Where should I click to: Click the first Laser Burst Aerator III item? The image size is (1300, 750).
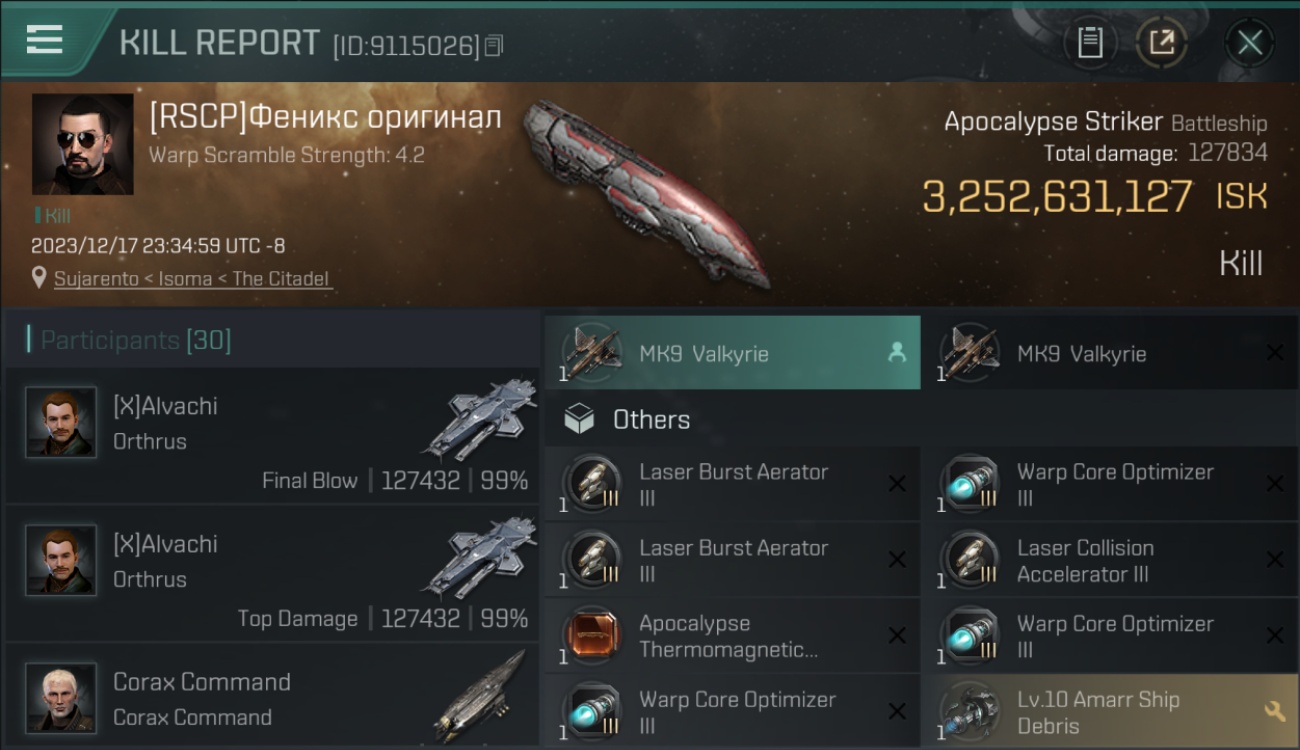(x=732, y=484)
